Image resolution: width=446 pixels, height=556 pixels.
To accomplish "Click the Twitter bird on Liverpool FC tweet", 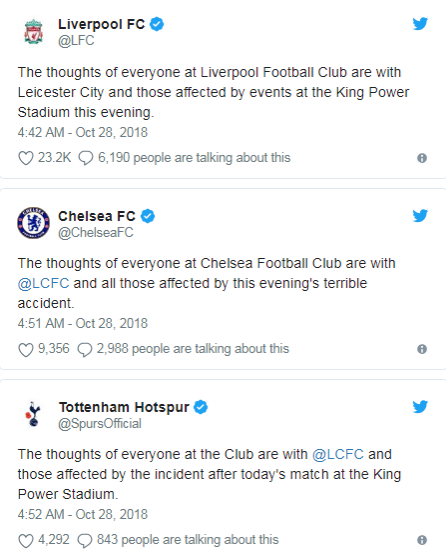I will coord(420,24).
